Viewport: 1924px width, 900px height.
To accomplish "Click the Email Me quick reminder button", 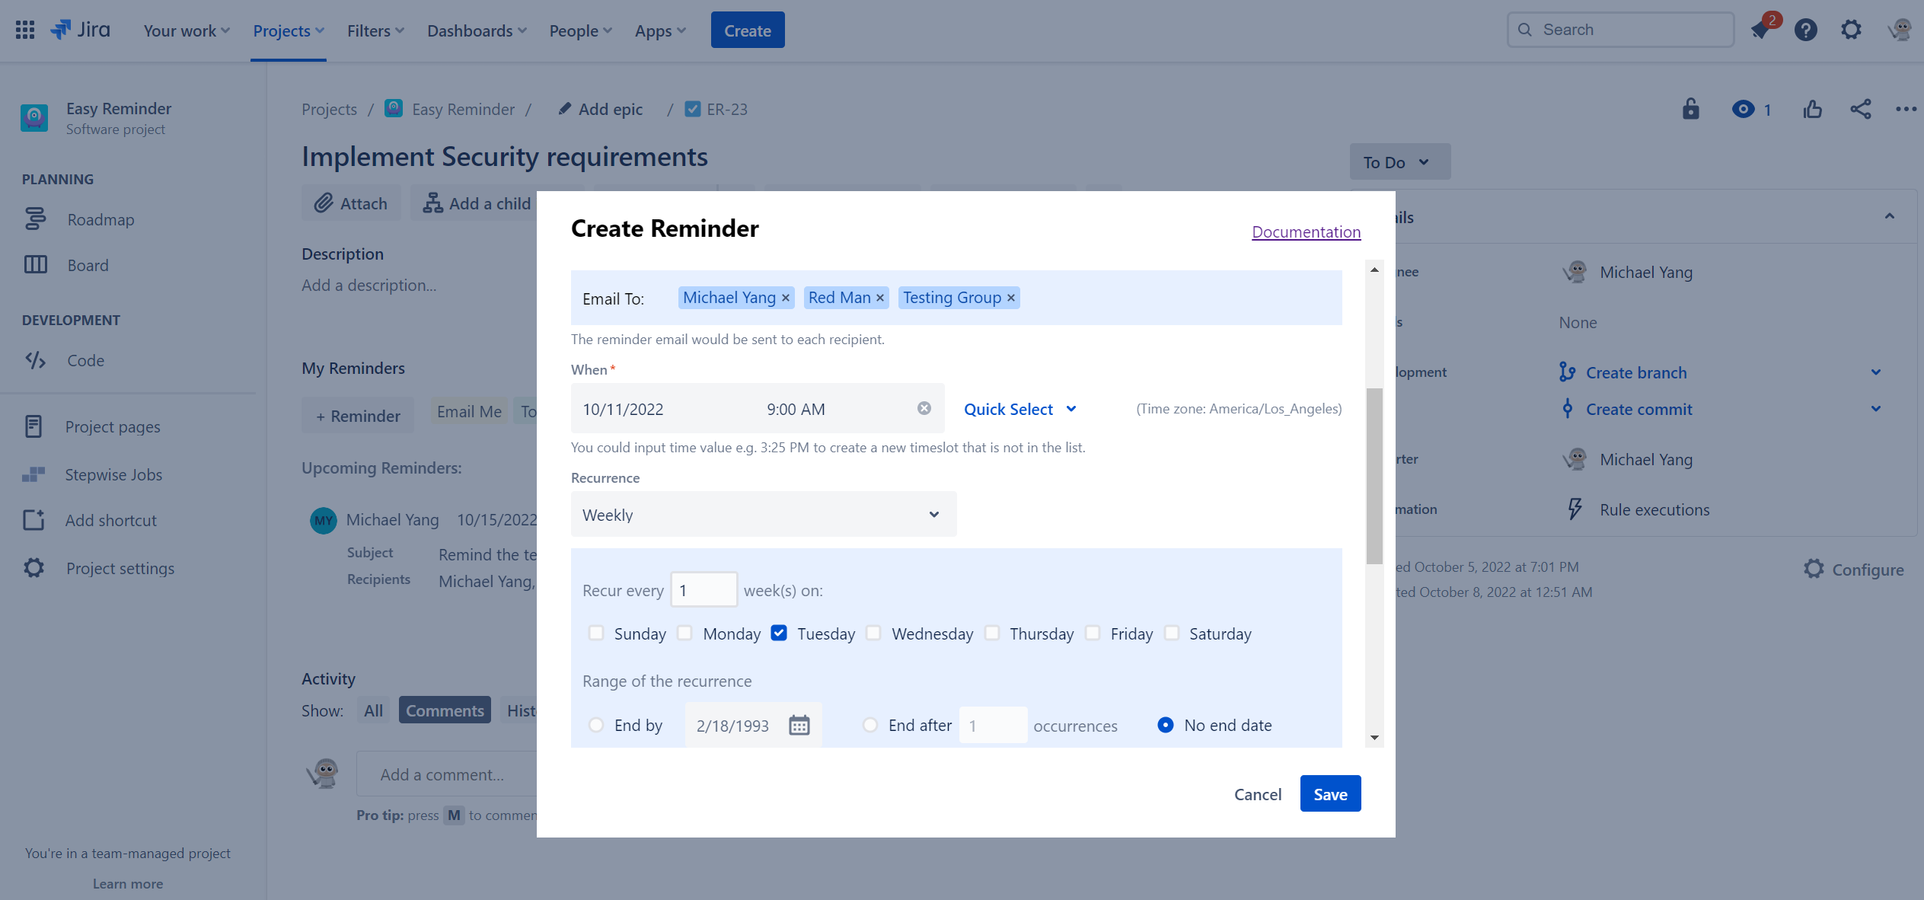I will tap(469, 411).
